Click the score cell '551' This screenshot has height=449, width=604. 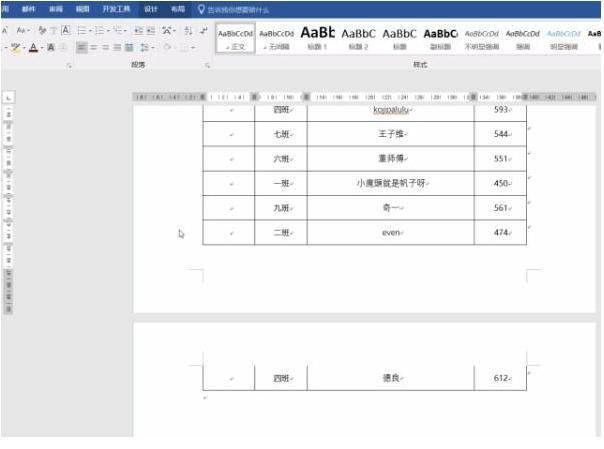tap(500, 159)
